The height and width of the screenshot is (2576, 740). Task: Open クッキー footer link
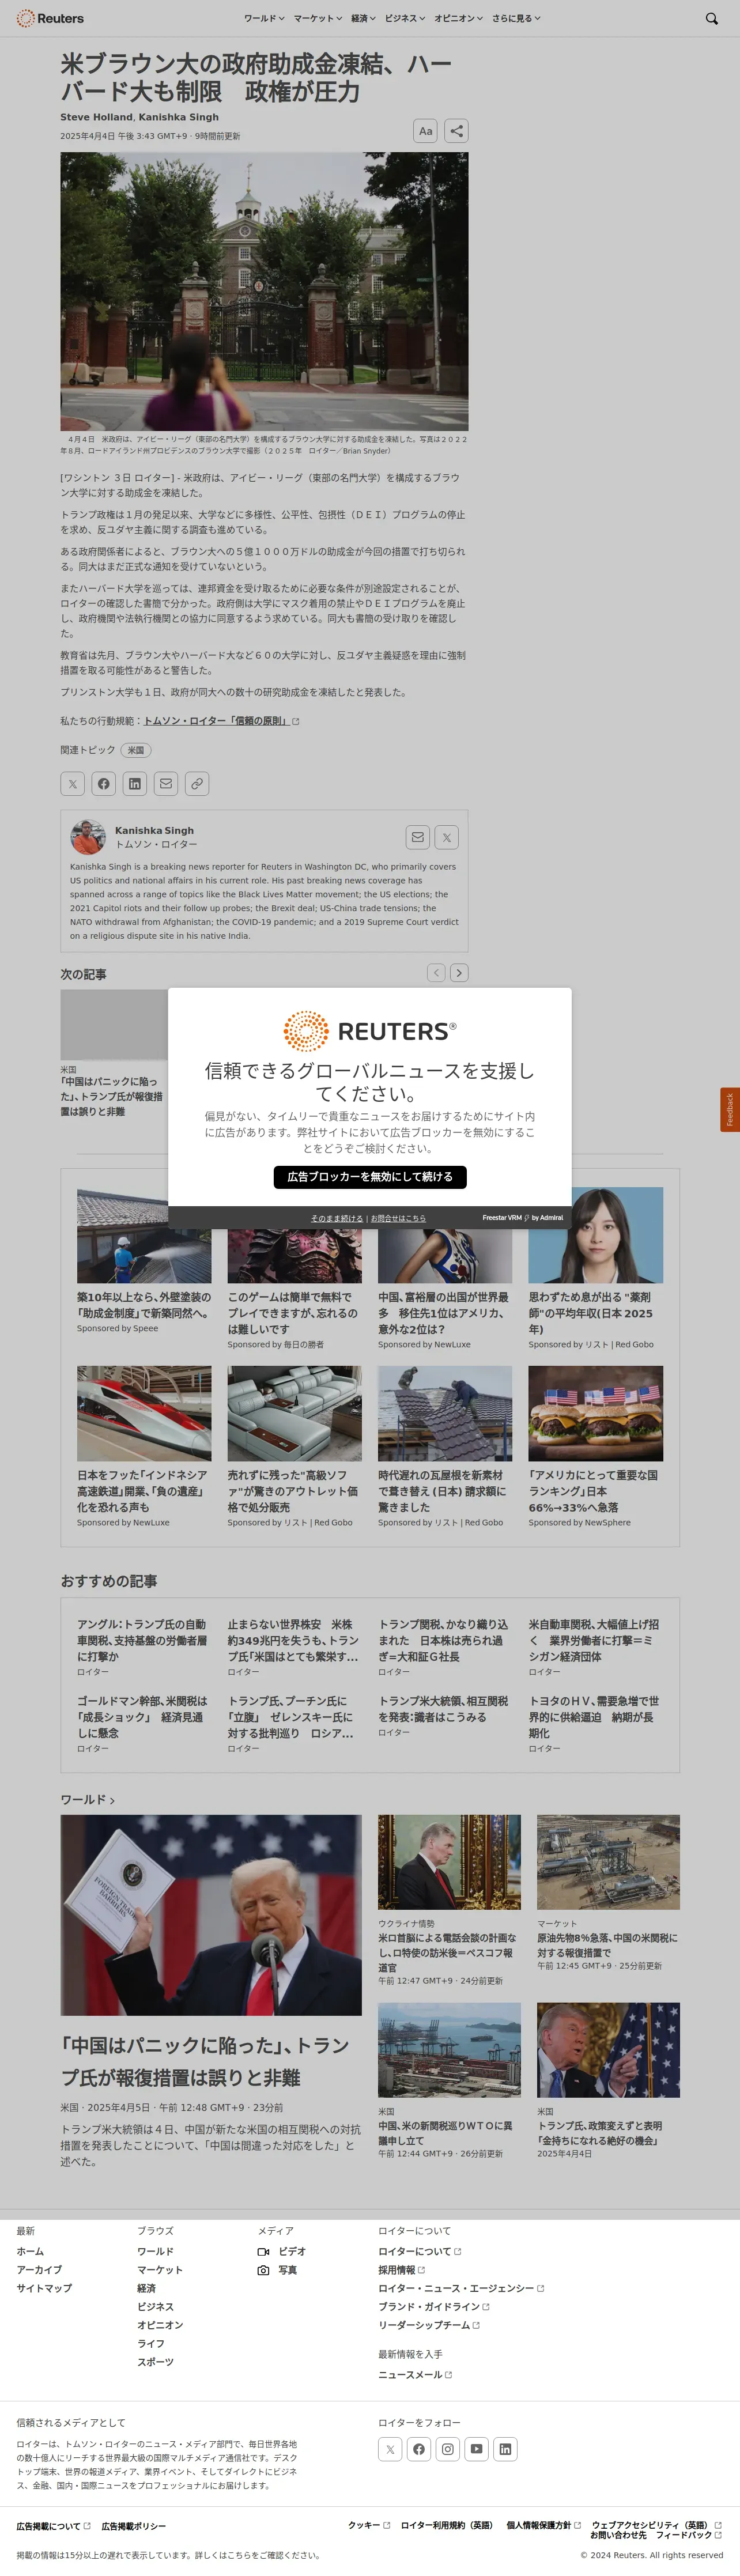click(x=369, y=2525)
